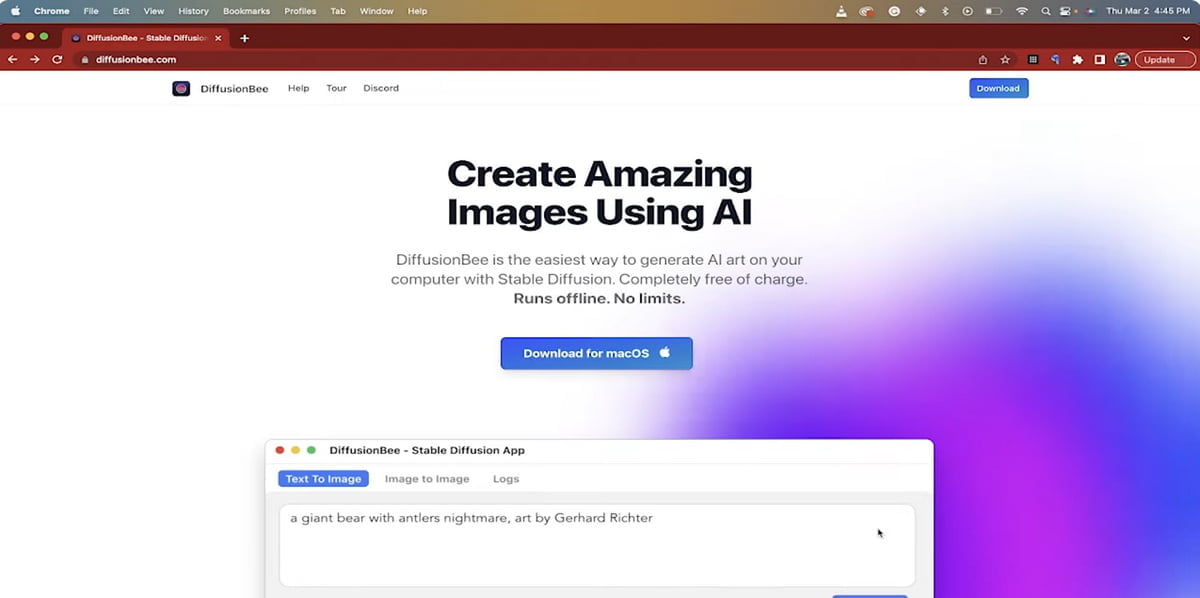Open the Logs tab in DiffusionBee
This screenshot has height=598, width=1200.
pos(506,478)
